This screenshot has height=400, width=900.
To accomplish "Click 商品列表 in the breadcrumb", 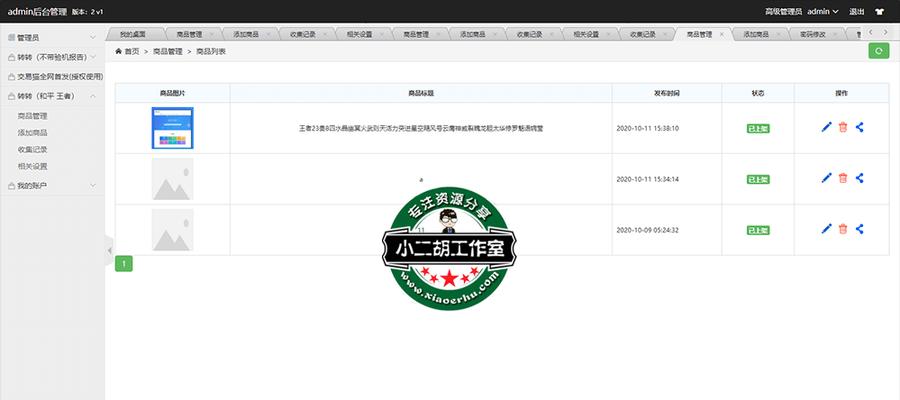I will (x=211, y=51).
